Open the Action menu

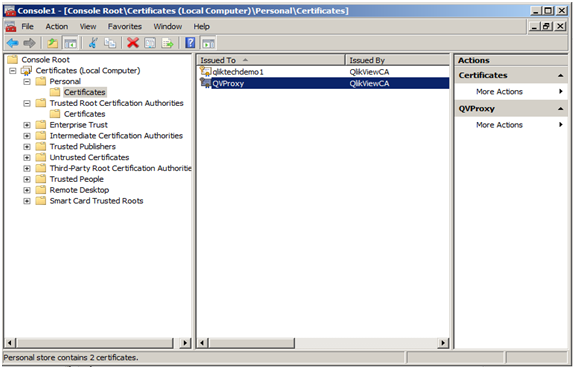coord(56,26)
